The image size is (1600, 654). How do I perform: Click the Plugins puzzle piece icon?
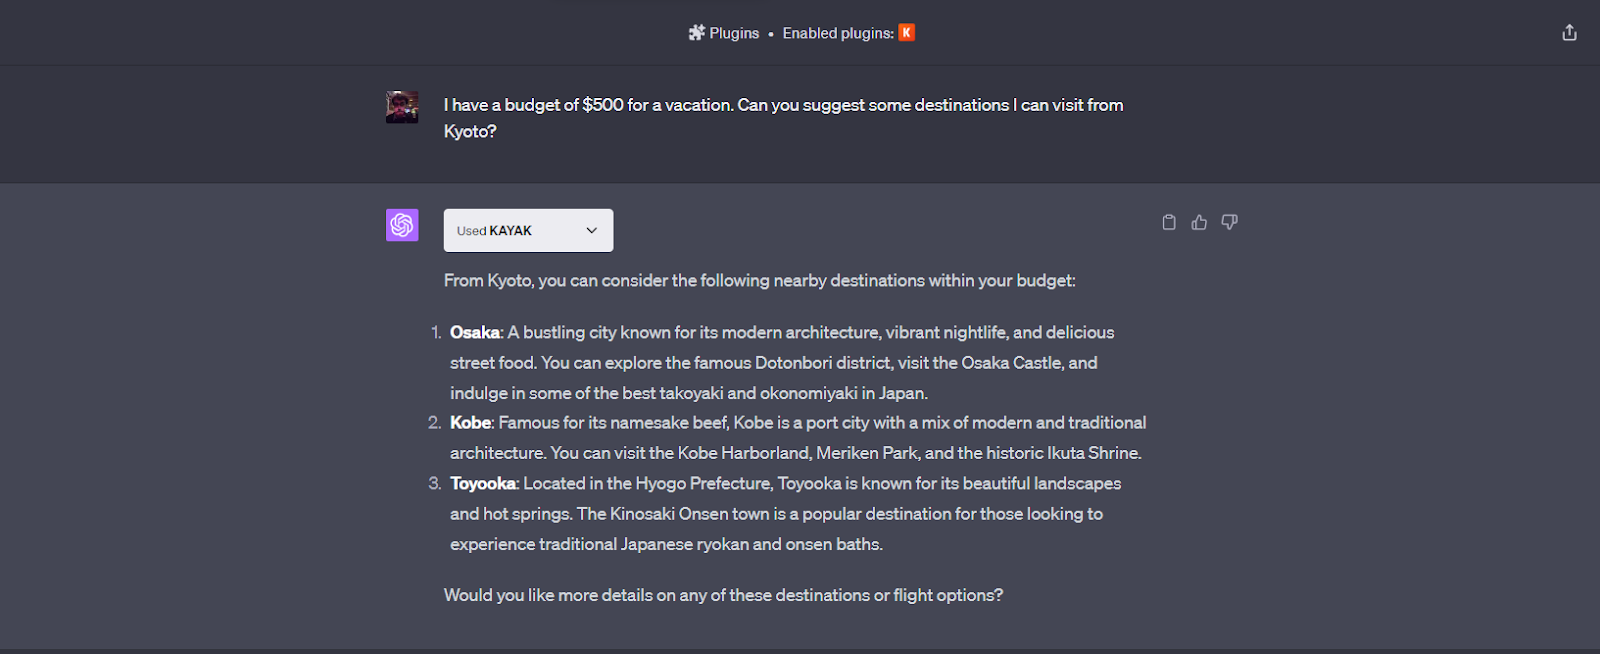pyautogui.click(x=697, y=33)
